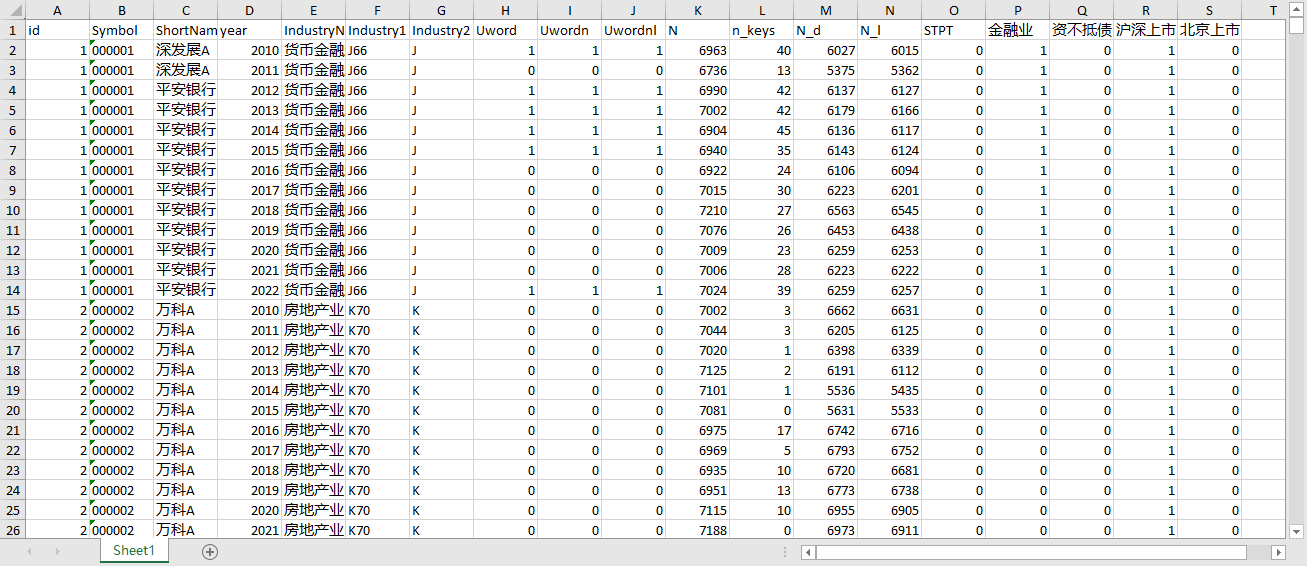Image resolution: width=1307 pixels, height=566 pixels.
Task: Click the '平安银行' cell in row 4
Action: [185, 90]
